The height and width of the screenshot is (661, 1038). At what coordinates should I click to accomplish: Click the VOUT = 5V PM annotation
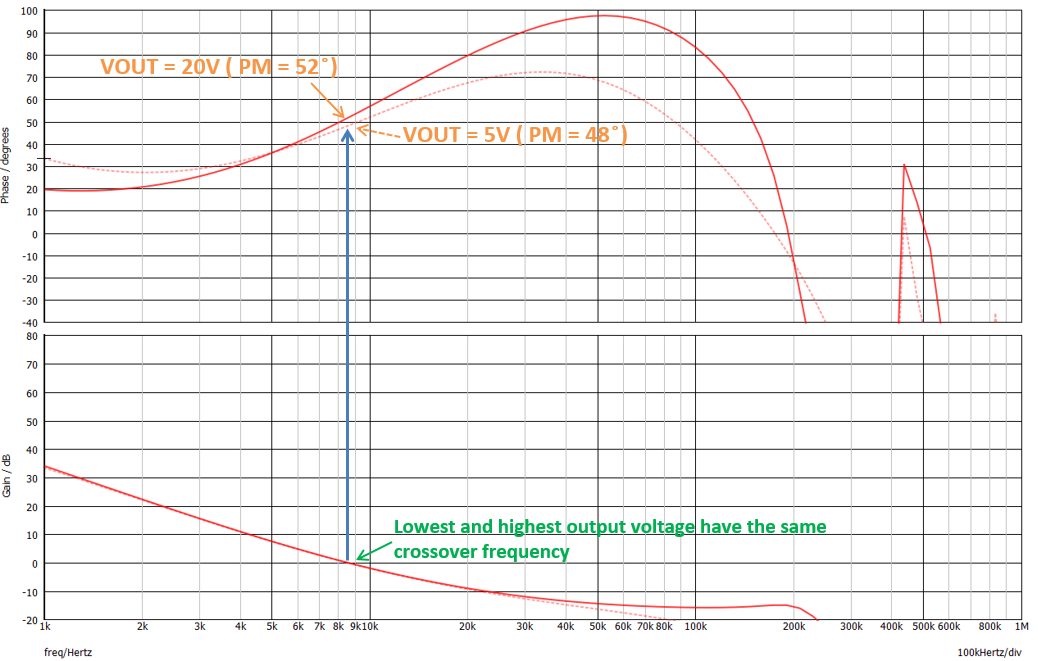click(x=514, y=134)
